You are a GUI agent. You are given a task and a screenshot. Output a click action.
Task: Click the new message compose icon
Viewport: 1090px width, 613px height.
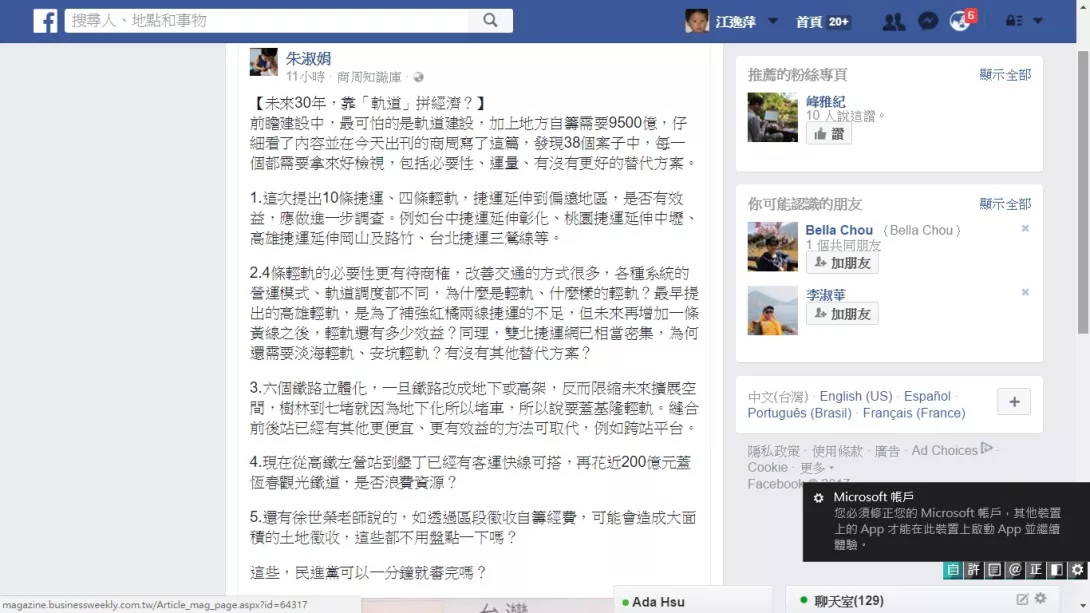click(x=1022, y=598)
